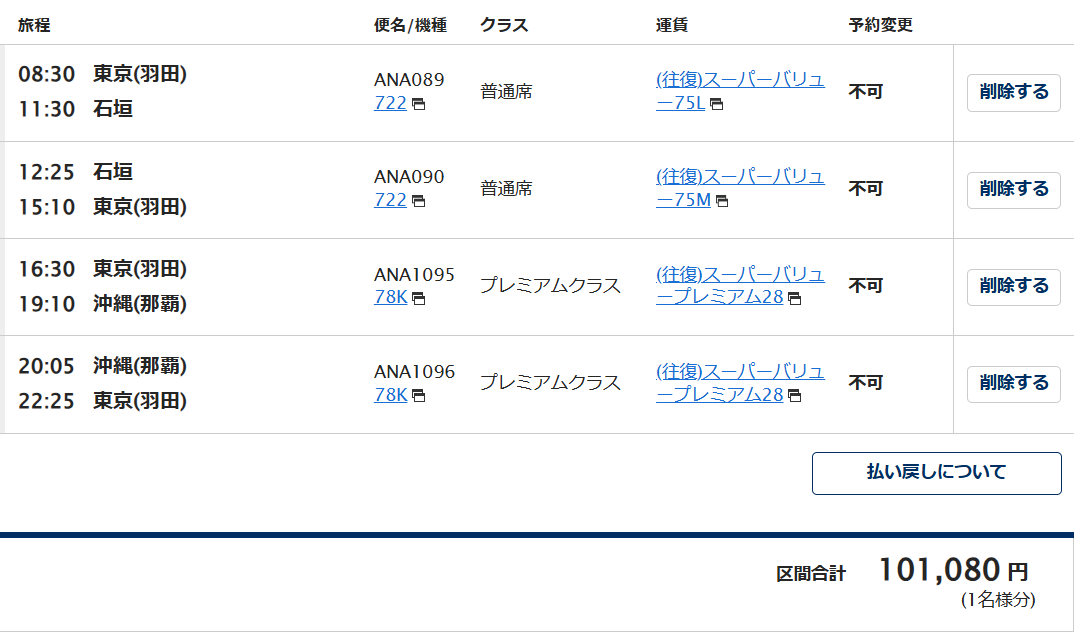Open aircraft type 722 link for ANA089
The height and width of the screenshot is (637, 1089).
tap(390, 103)
